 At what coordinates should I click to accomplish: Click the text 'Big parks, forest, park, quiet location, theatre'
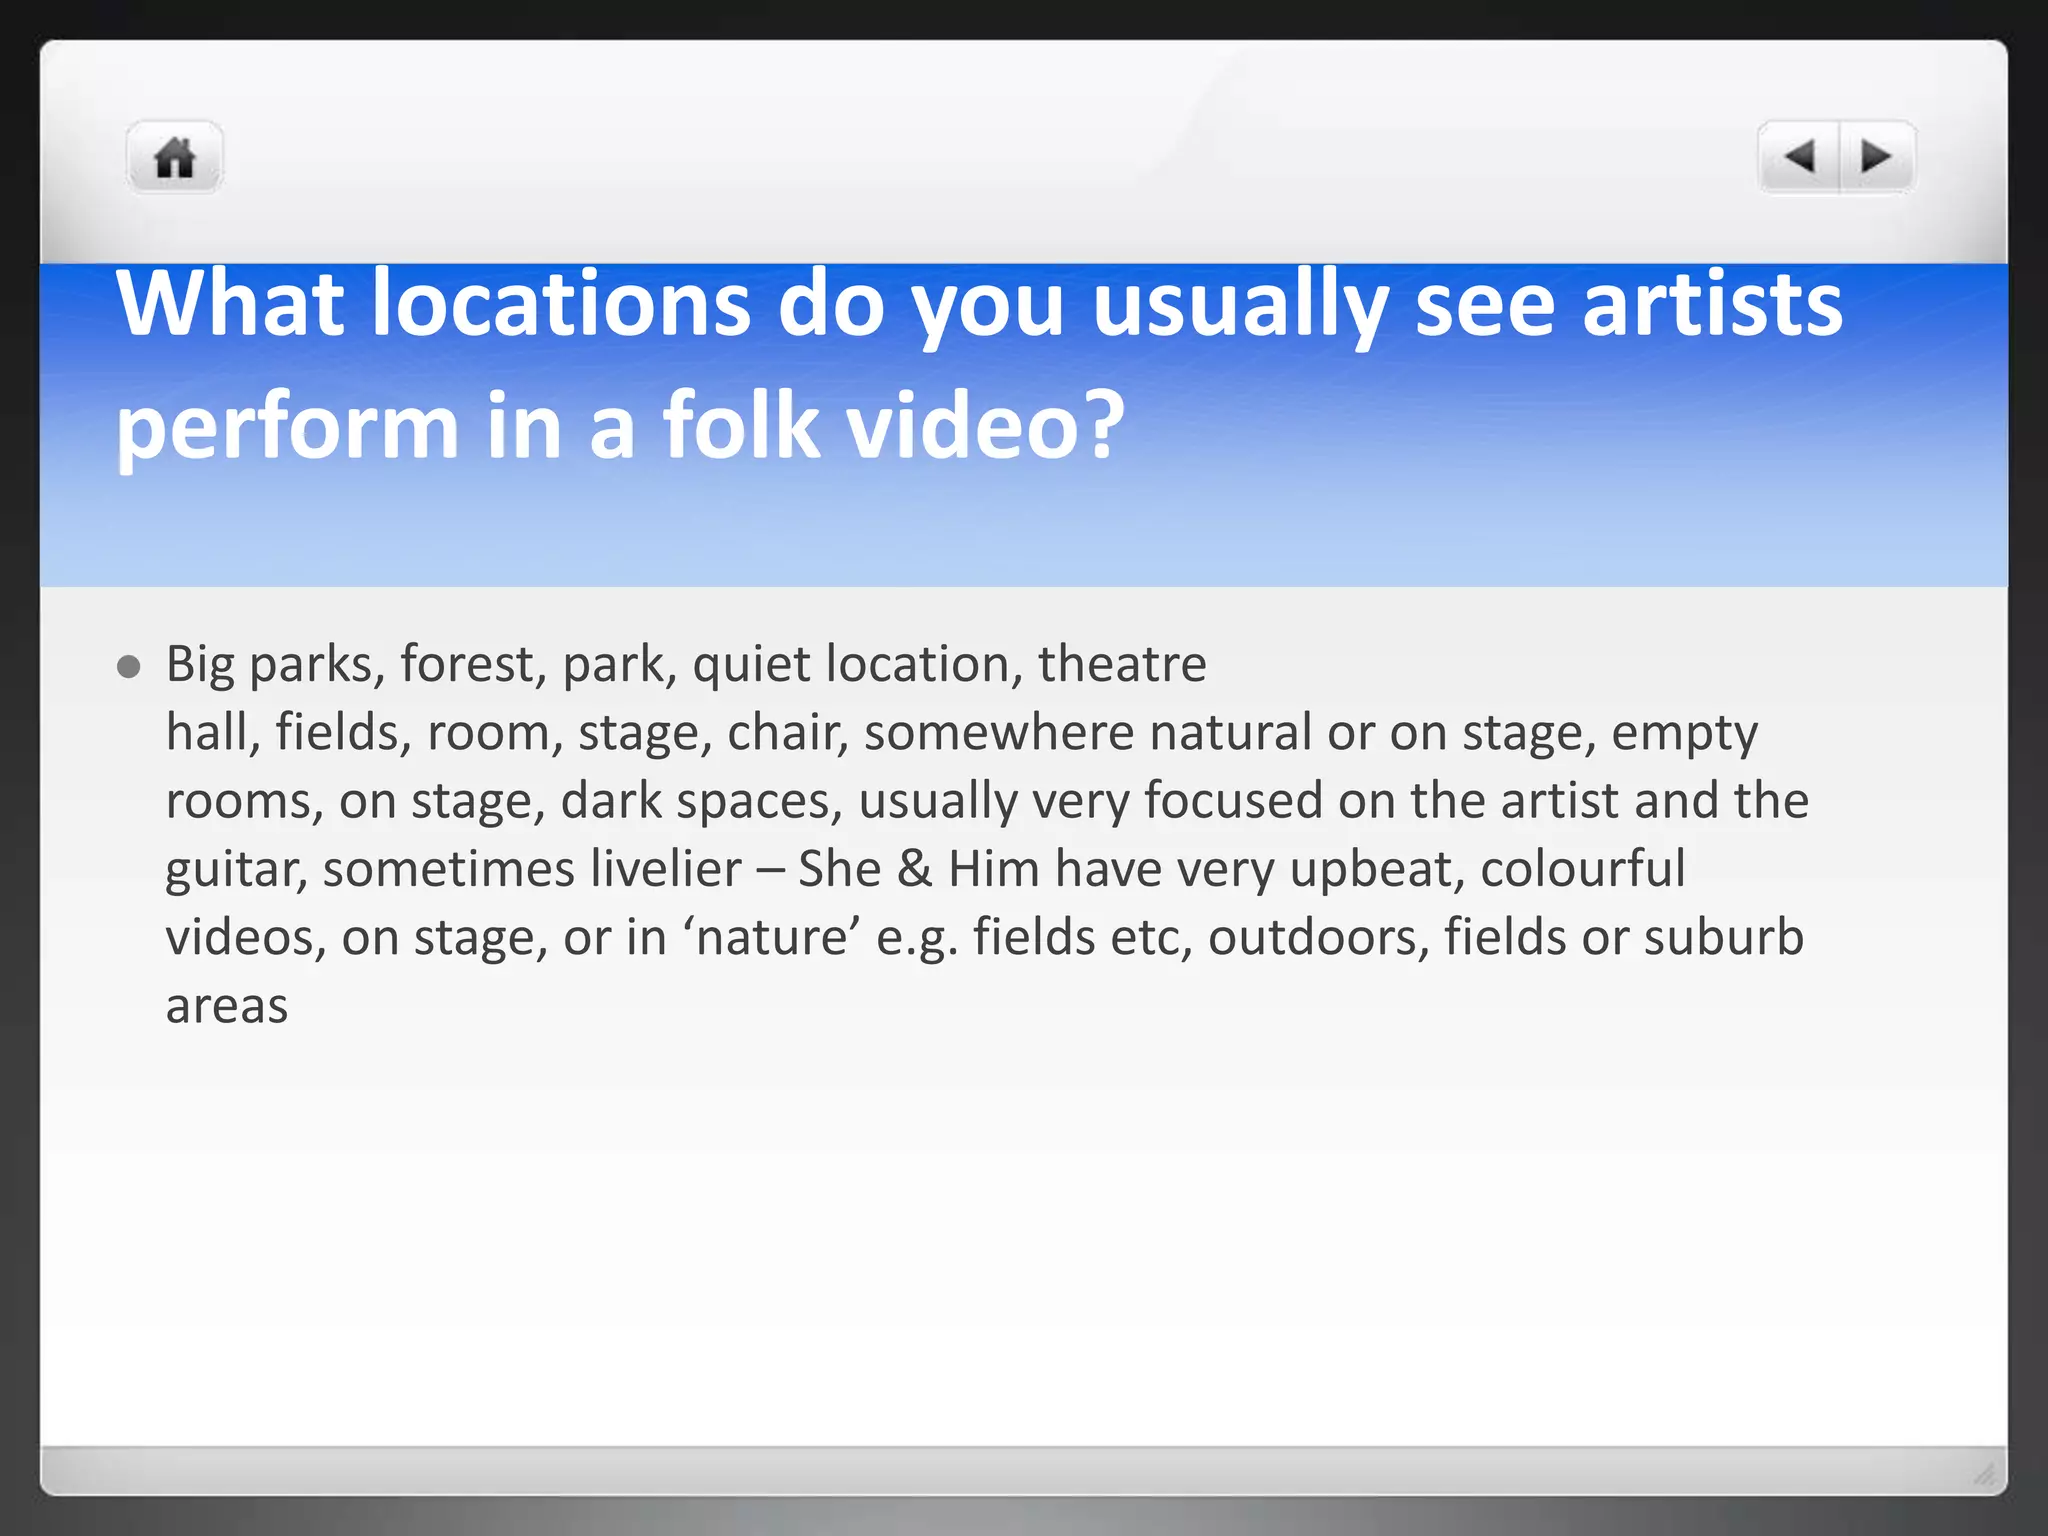coord(686,664)
